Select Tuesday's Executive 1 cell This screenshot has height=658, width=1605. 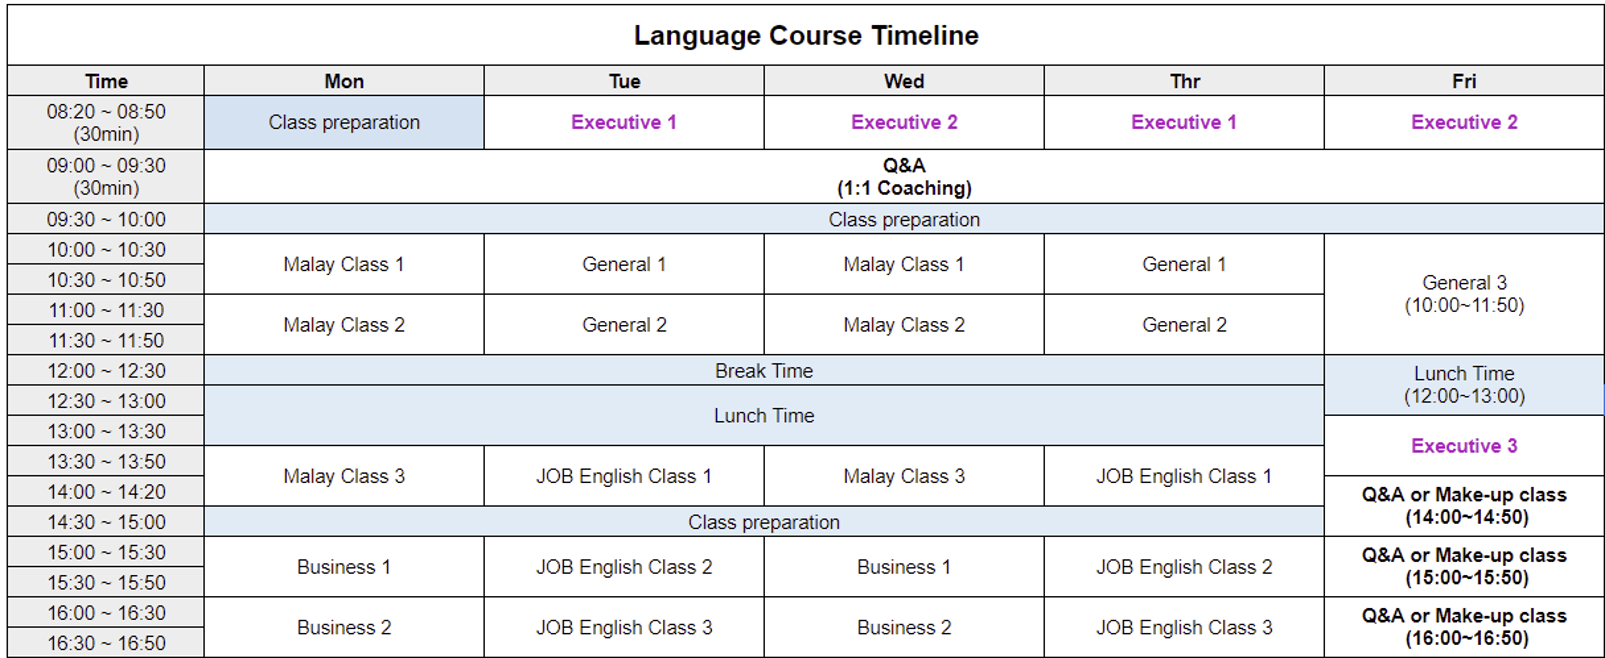click(624, 123)
